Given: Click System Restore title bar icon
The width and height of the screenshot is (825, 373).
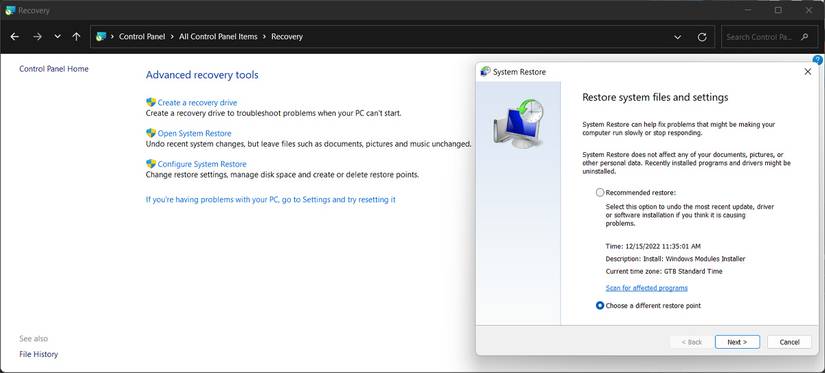Looking at the screenshot, I should (486, 72).
